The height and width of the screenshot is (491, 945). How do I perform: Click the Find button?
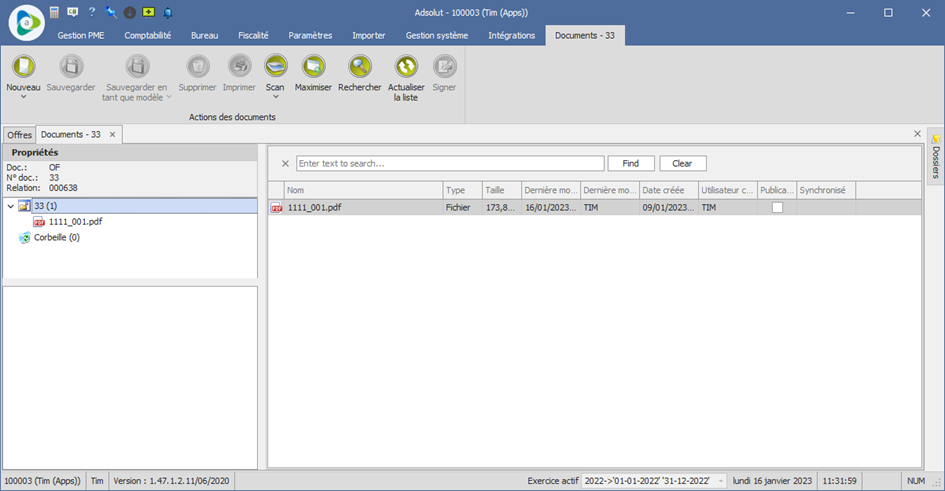point(630,163)
